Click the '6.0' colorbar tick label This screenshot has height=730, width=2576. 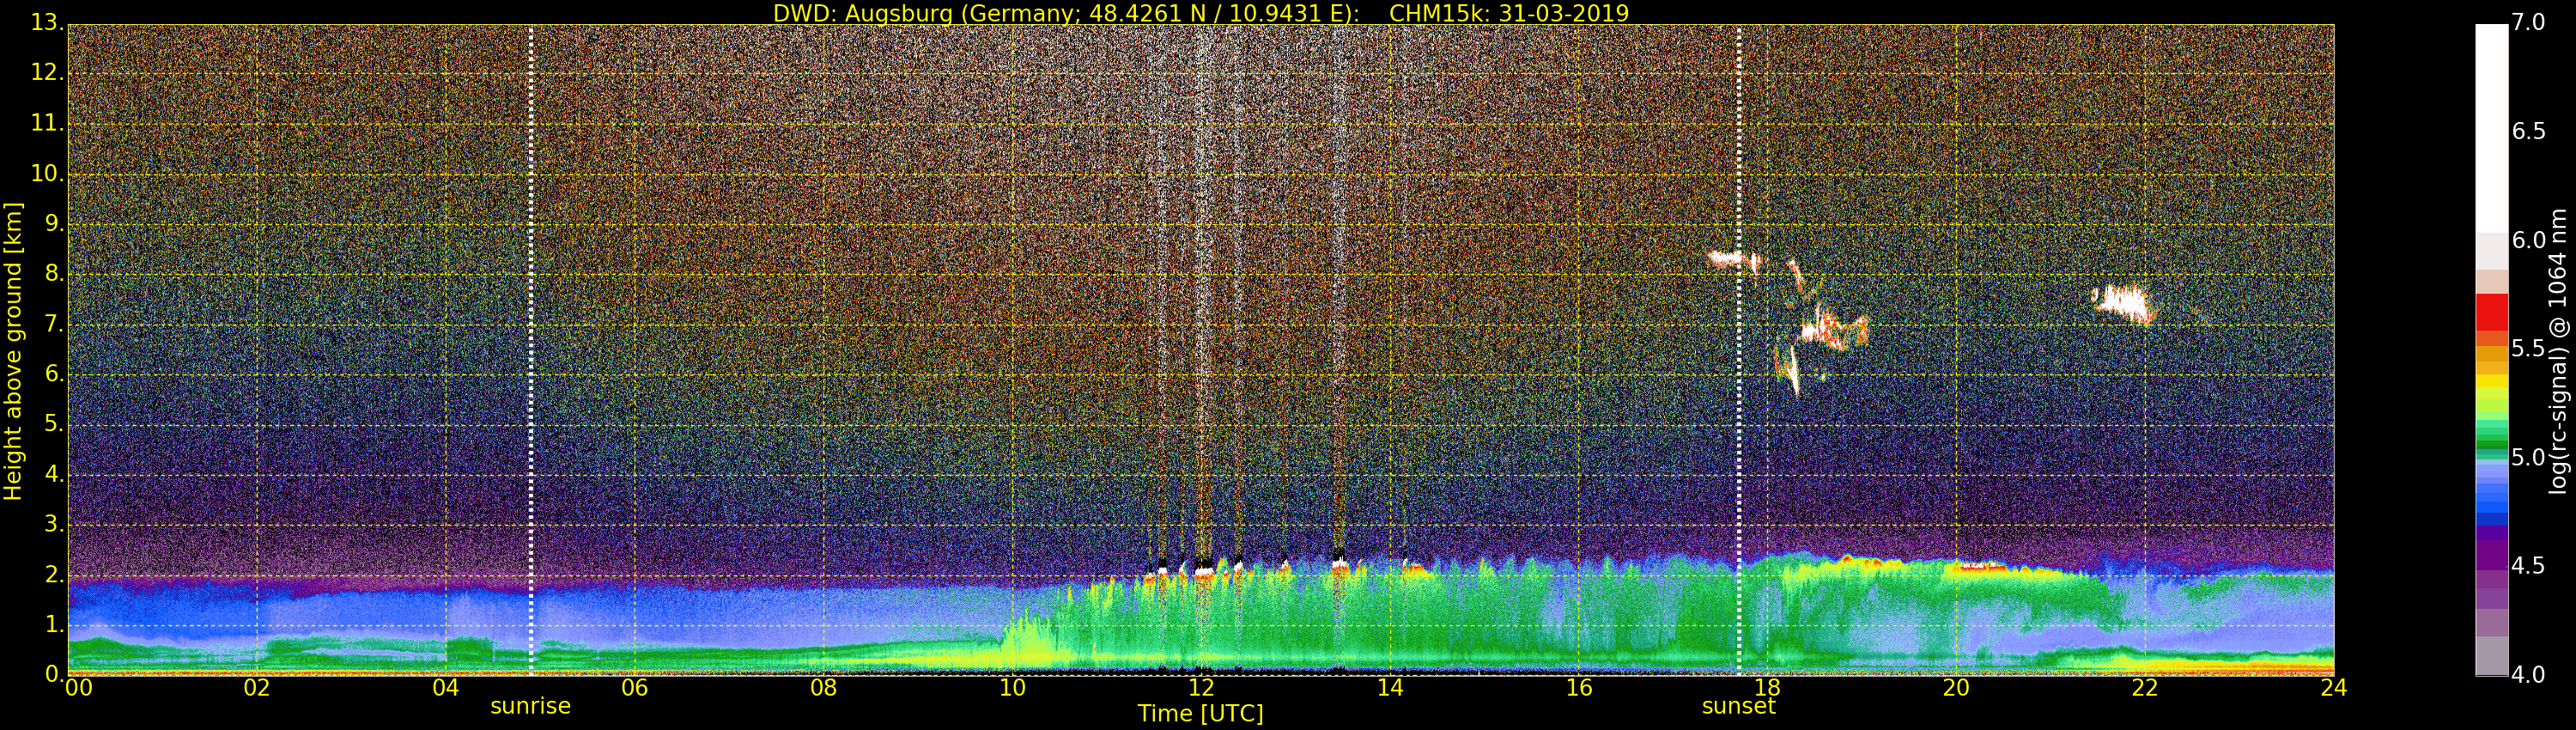[2529, 240]
